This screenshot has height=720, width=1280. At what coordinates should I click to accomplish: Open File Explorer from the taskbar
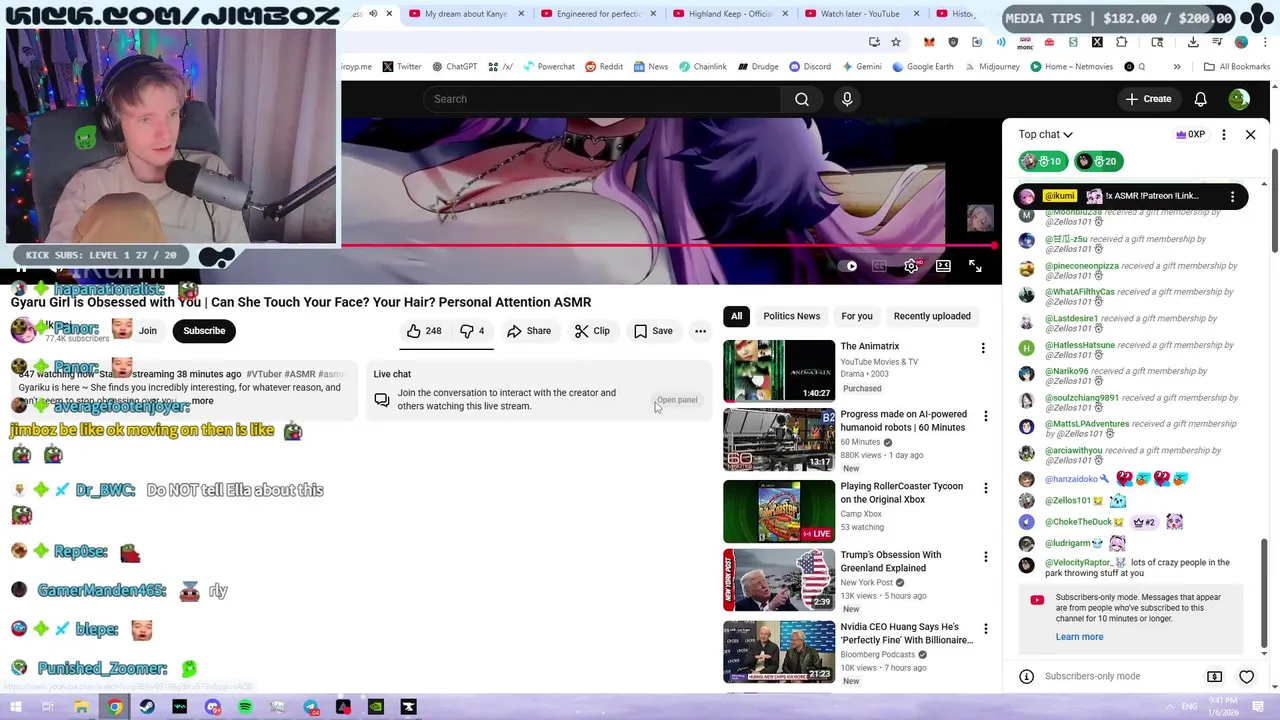tap(82, 707)
